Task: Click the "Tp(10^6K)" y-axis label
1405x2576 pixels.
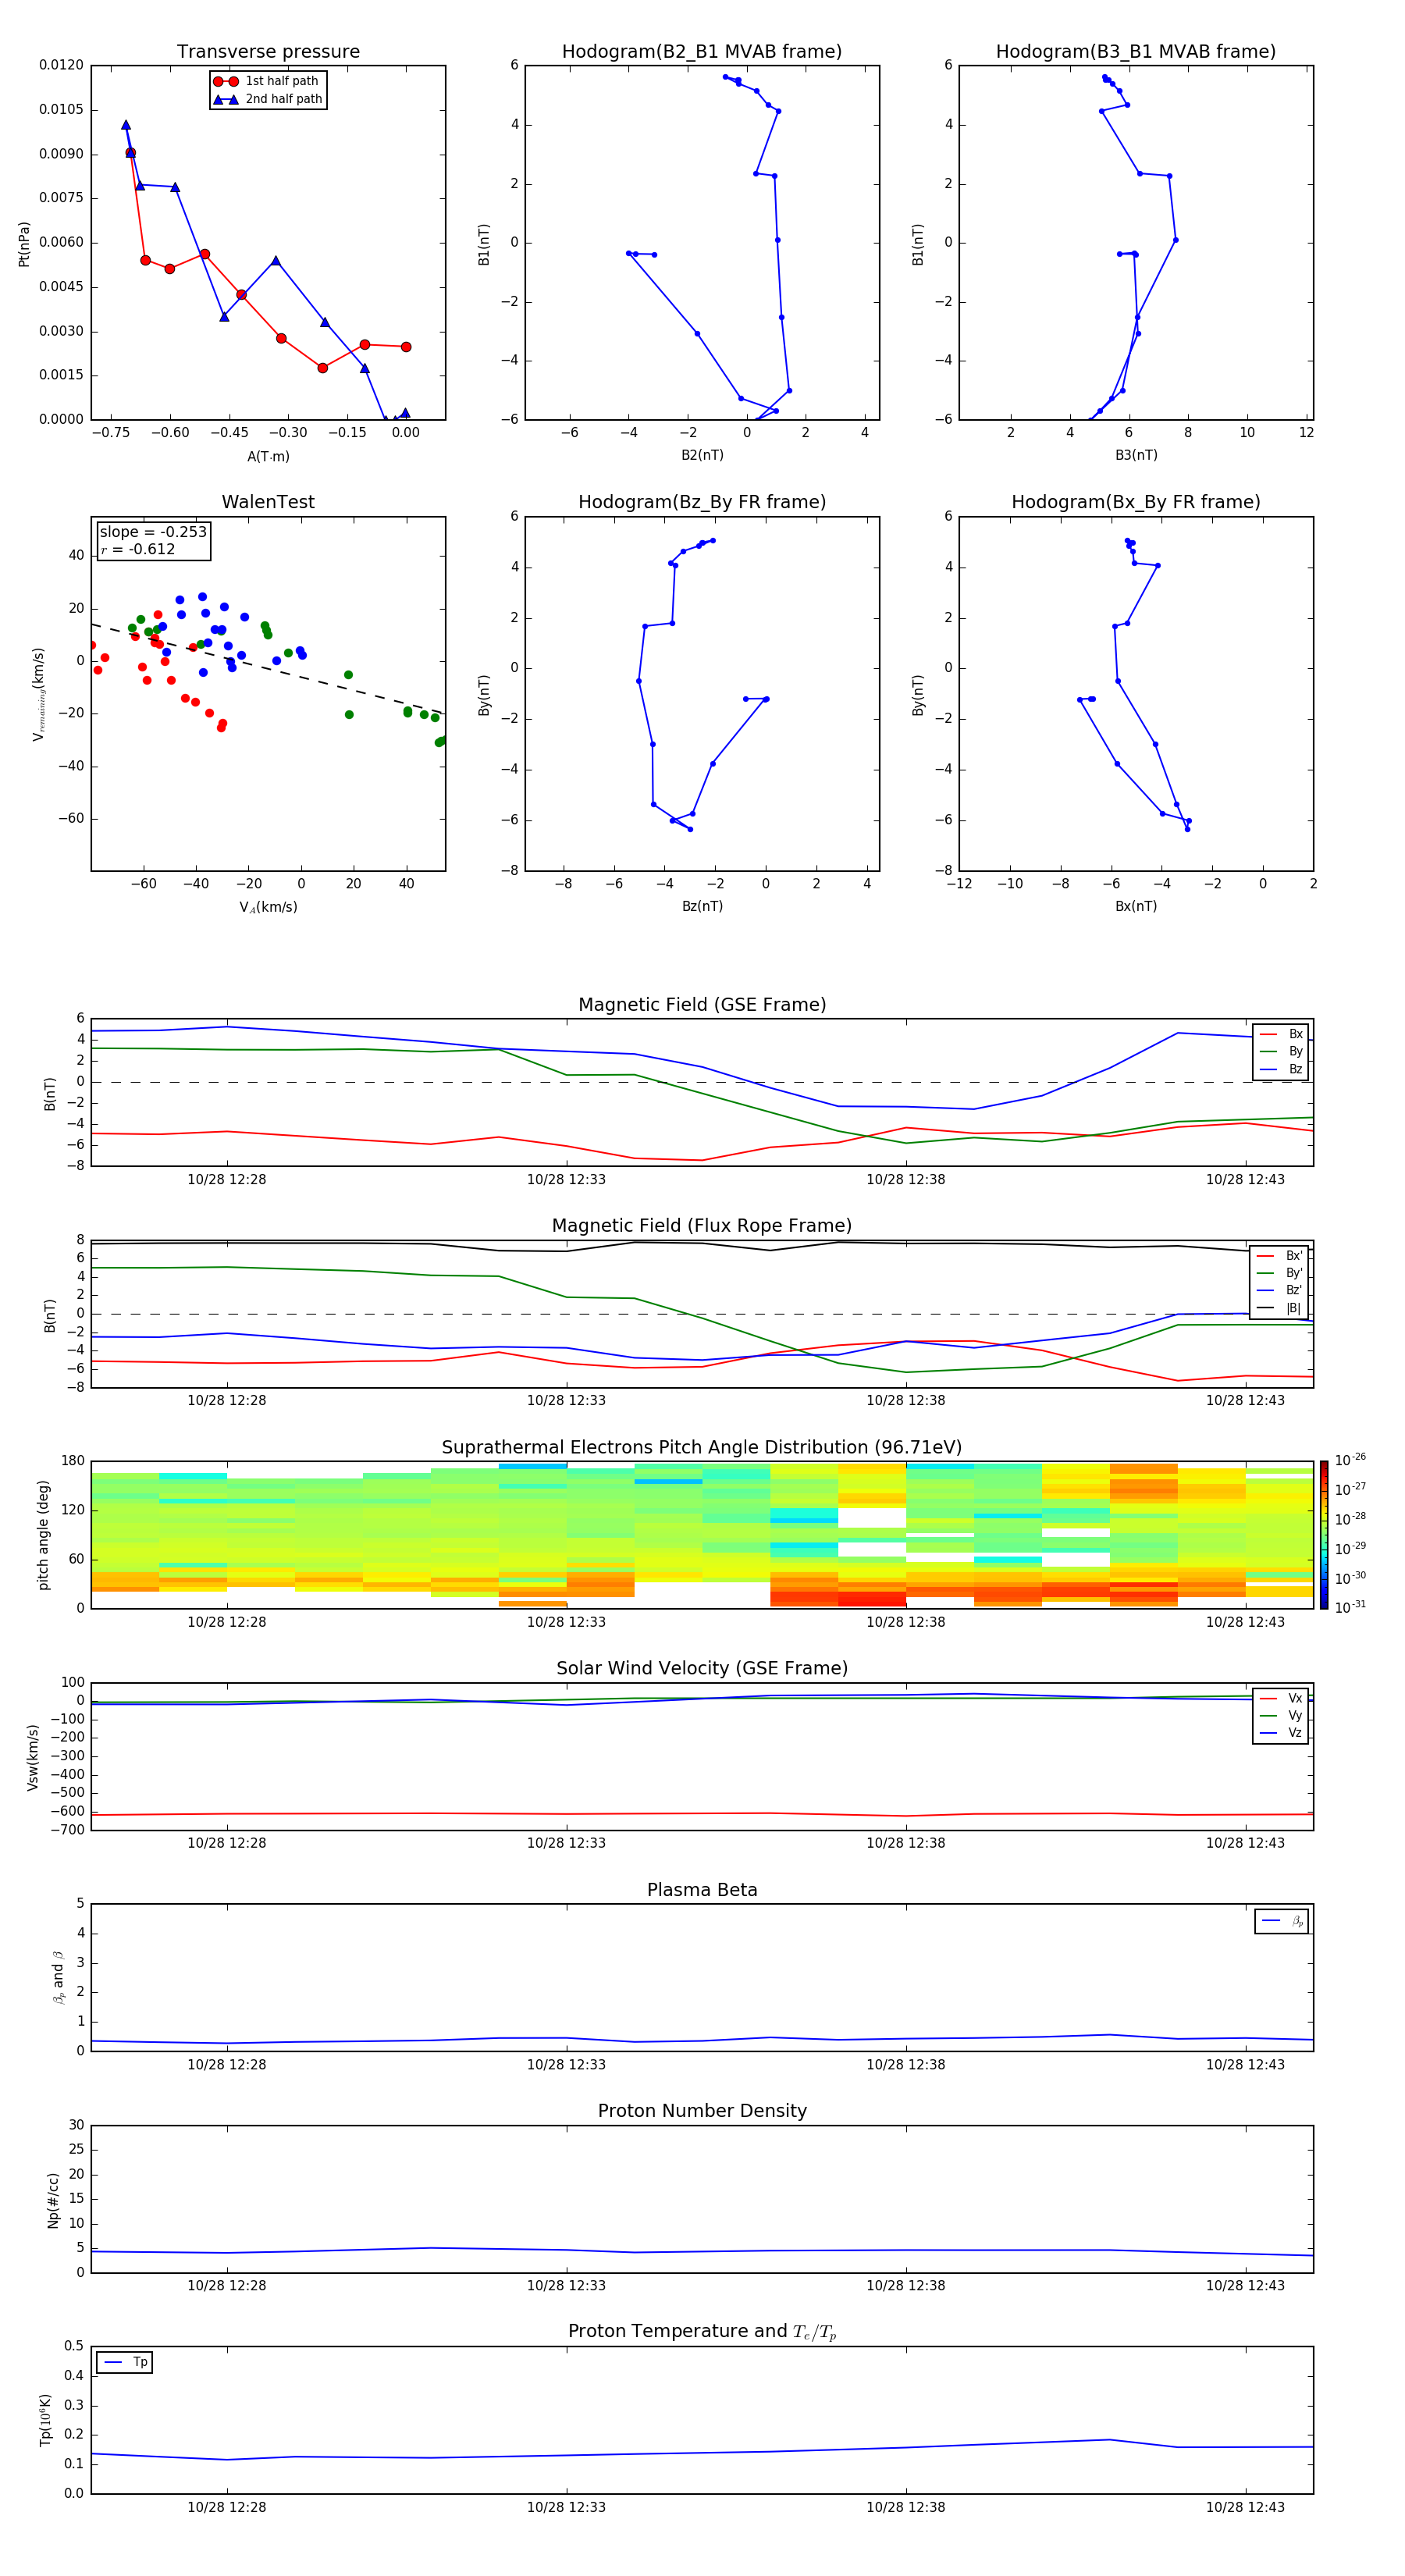Action: pos(45,2420)
